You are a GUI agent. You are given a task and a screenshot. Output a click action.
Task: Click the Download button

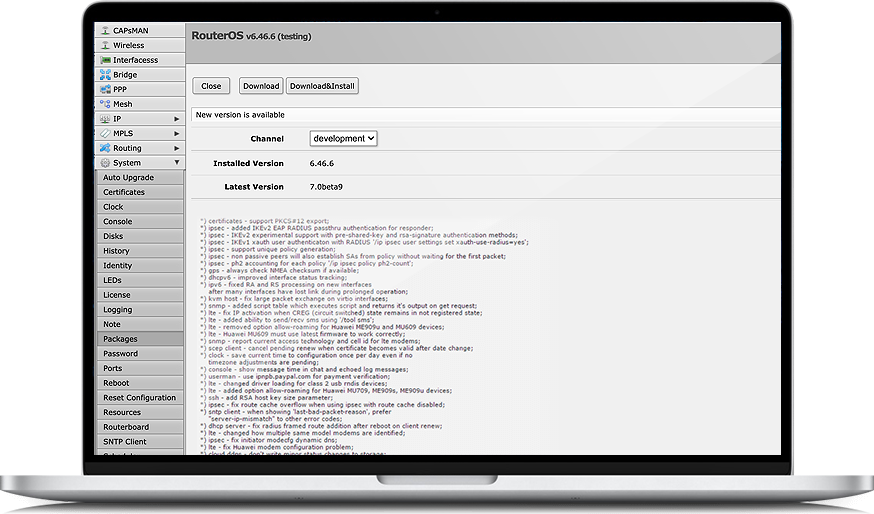(x=261, y=86)
